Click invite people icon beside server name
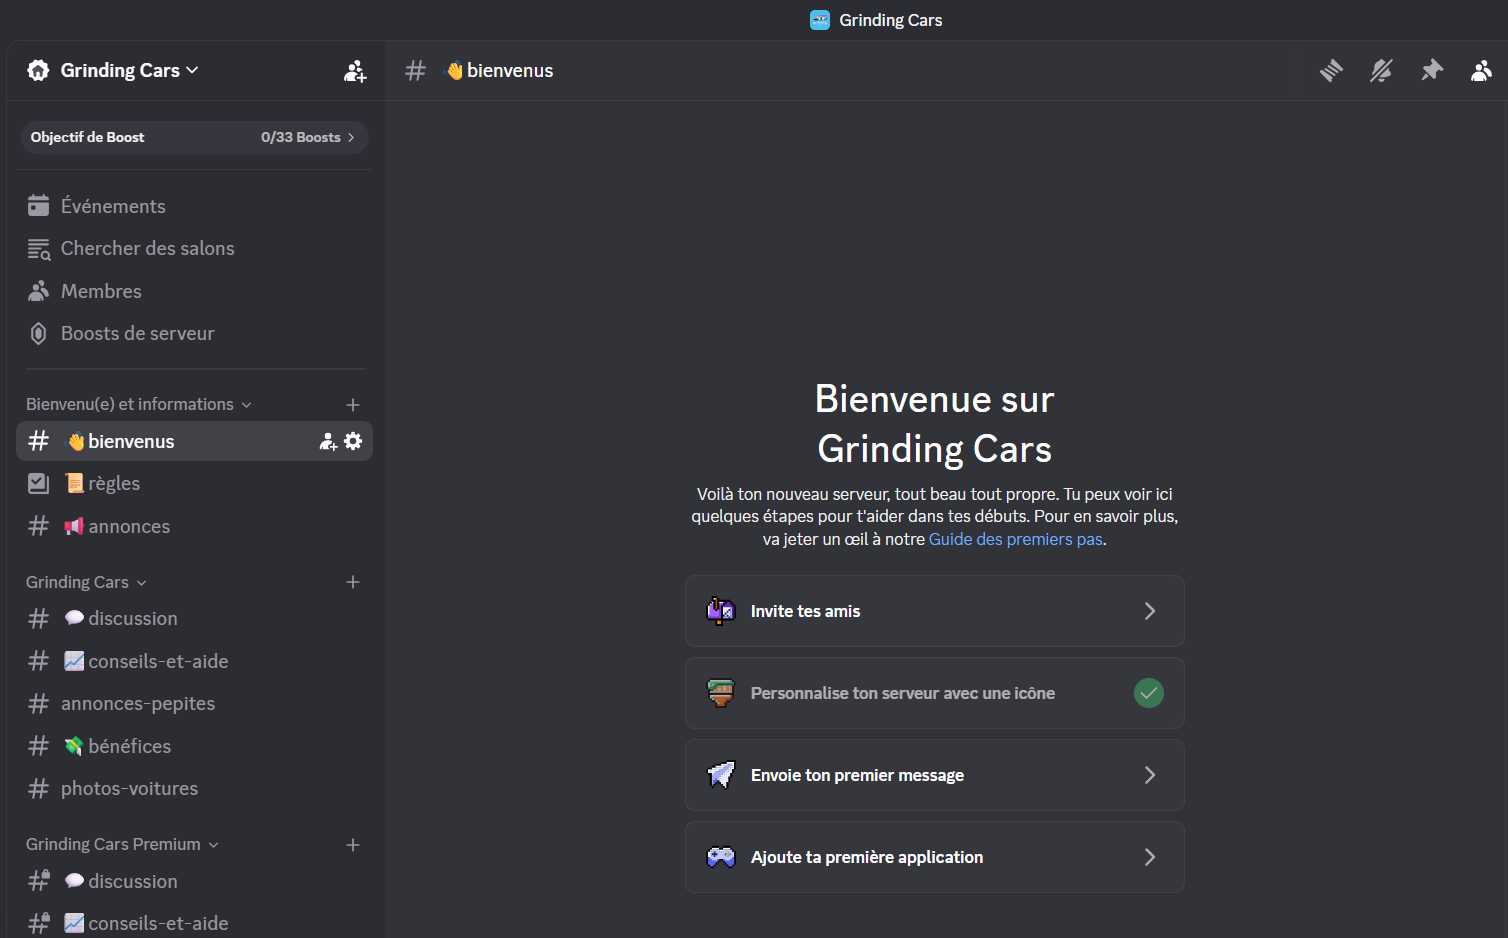Viewport: 1508px width, 938px height. tap(355, 71)
